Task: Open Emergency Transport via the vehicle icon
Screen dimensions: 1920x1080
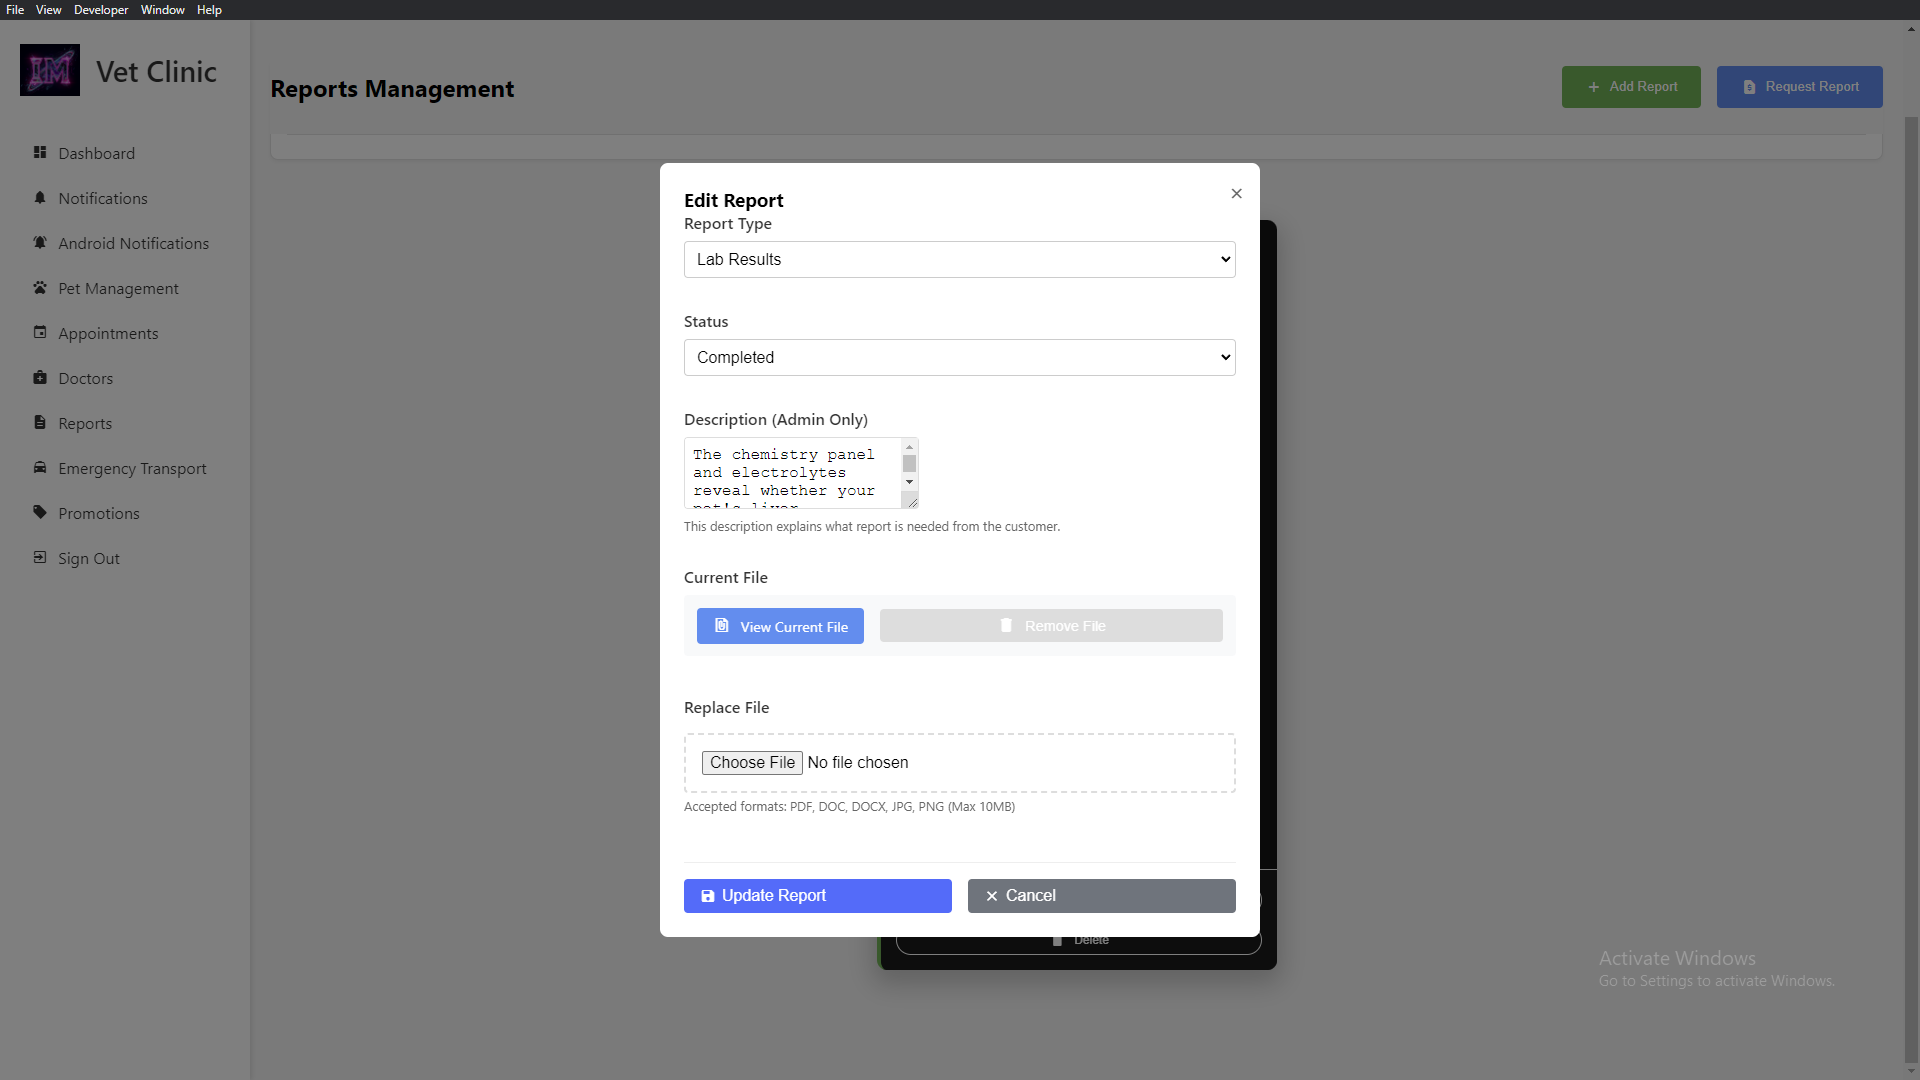Action: pyautogui.click(x=40, y=468)
